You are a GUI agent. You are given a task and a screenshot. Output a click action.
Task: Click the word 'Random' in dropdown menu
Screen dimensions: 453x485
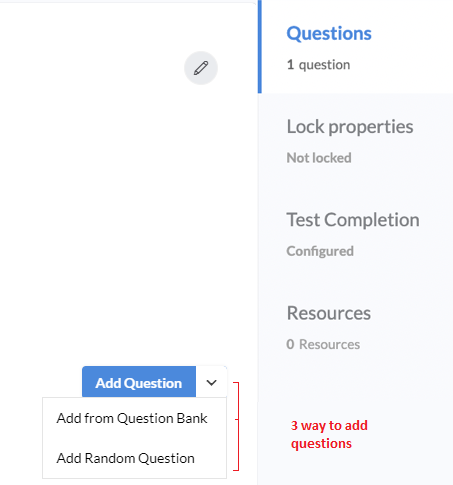click(x=110, y=458)
